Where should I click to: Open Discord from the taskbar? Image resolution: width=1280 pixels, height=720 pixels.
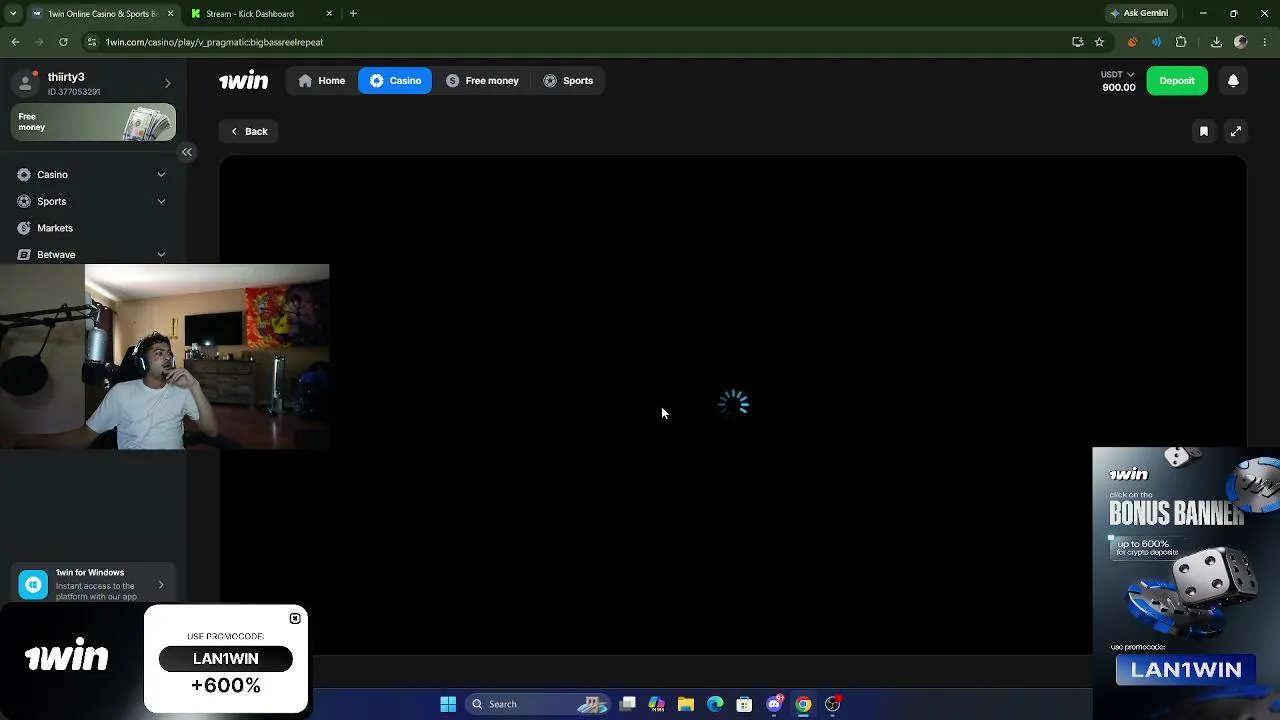pyautogui.click(x=774, y=704)
